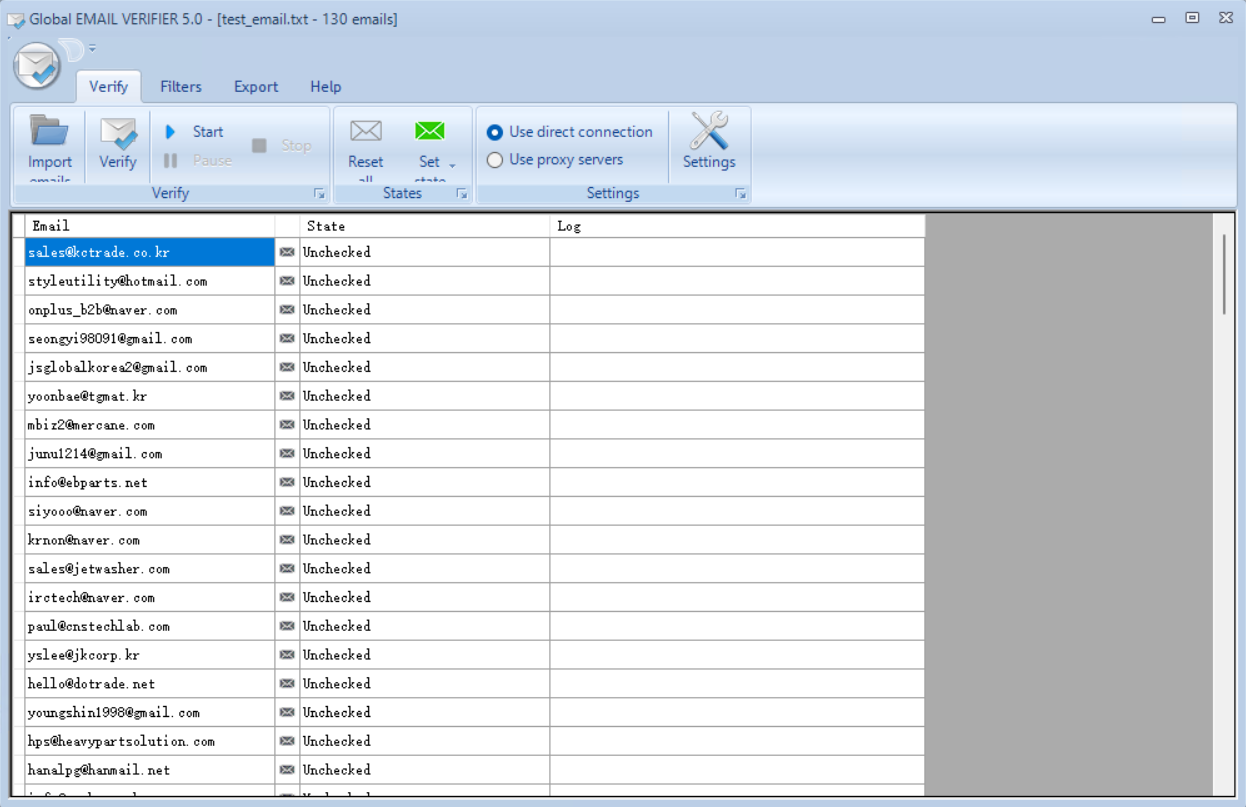Open the Help tab
The image size is (1246, 807).
coord(325,87)
